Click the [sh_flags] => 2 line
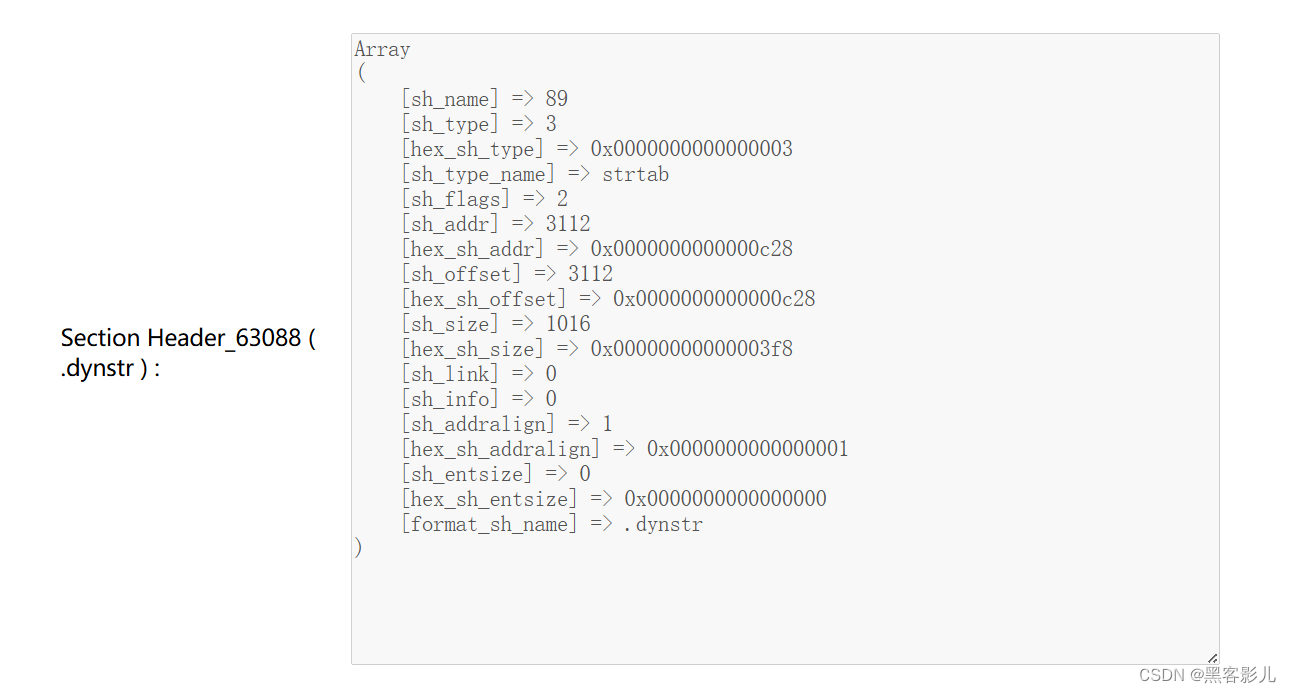Viewport: 1291px width, 693px height. click(484, 199)
